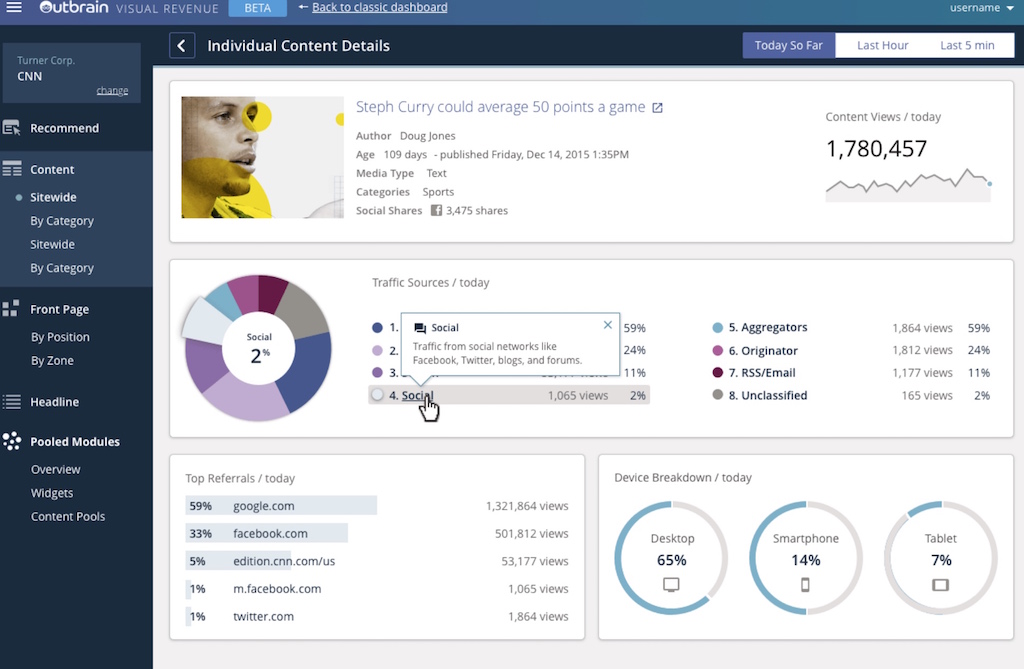The height and width of the screenshot is (669, 1024).
Task: Click the Tablet device icon
Action: coord(940,585)
